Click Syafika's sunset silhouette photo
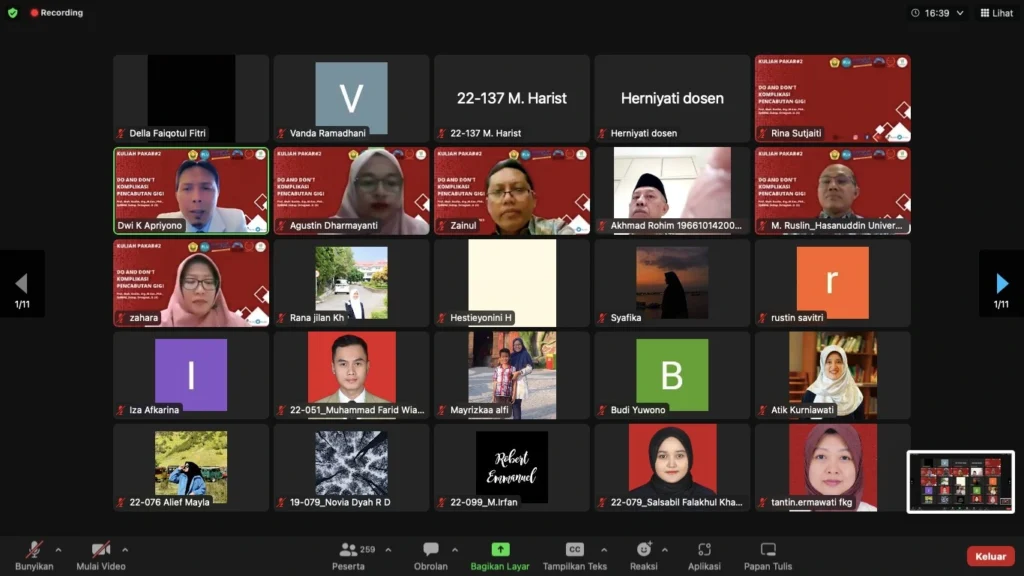1024x576 pixels. (x=672, y=282)
